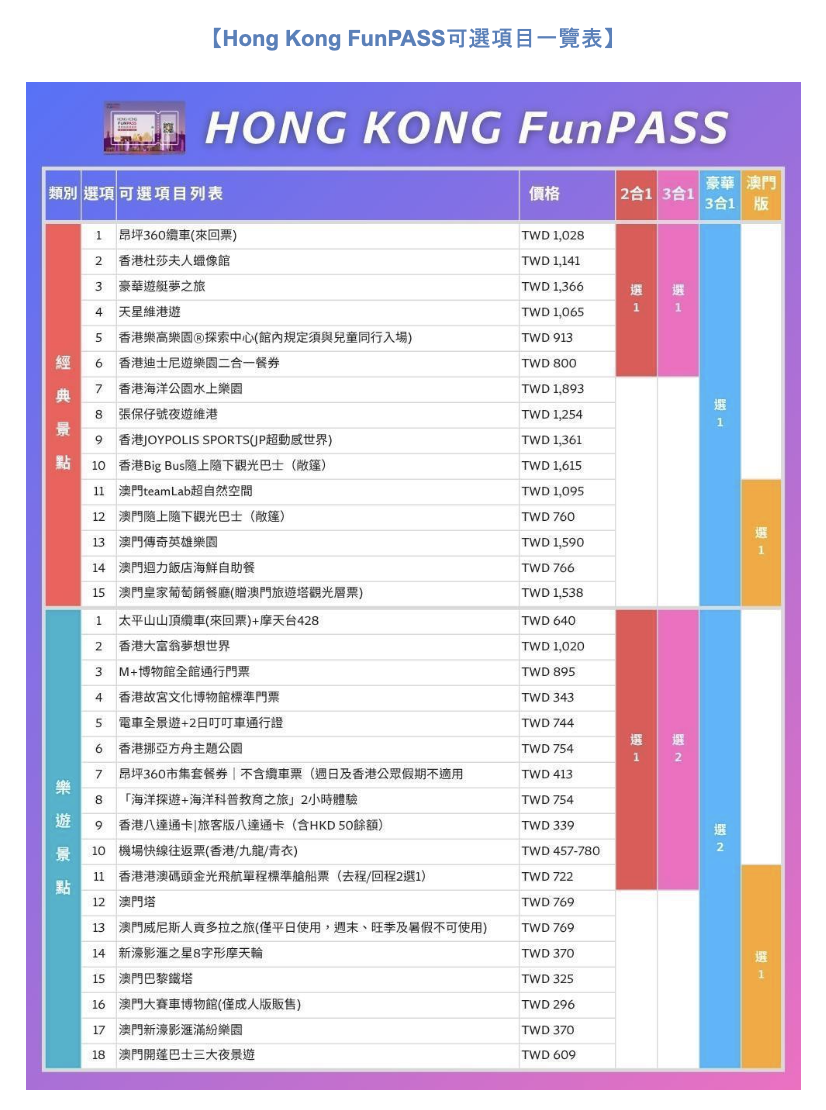
Task: Click red 選1 block in upper 2合1 column
Action: pos(636,299)
